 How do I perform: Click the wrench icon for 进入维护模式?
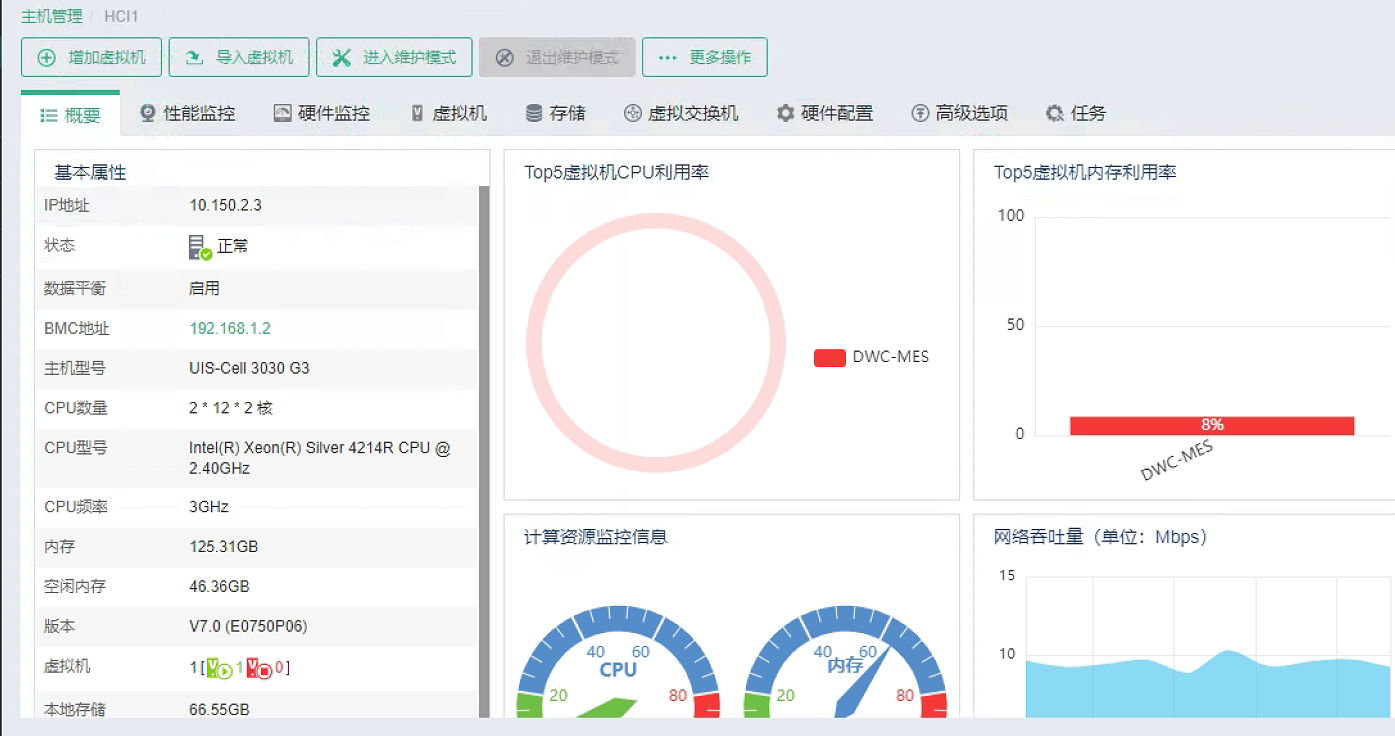(x=342, y=58)
